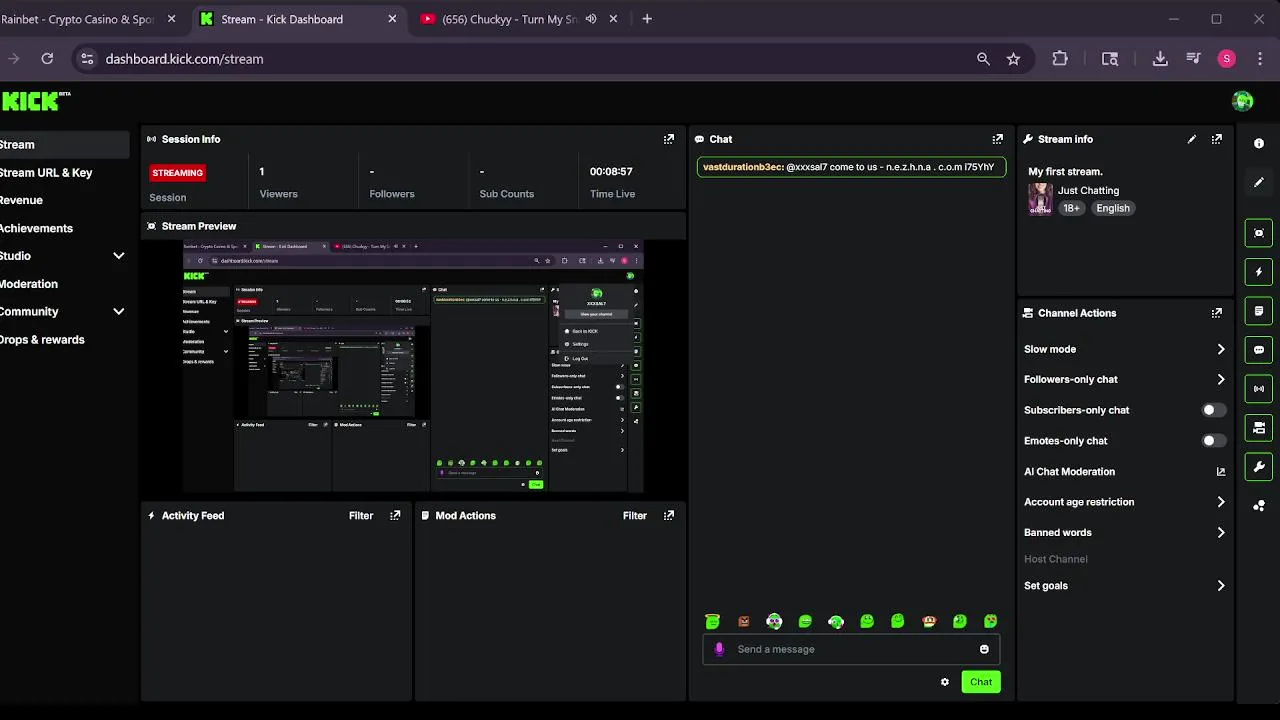
Task: Click username vastdurationb3ec in chat
Action: tap(743, 167)
